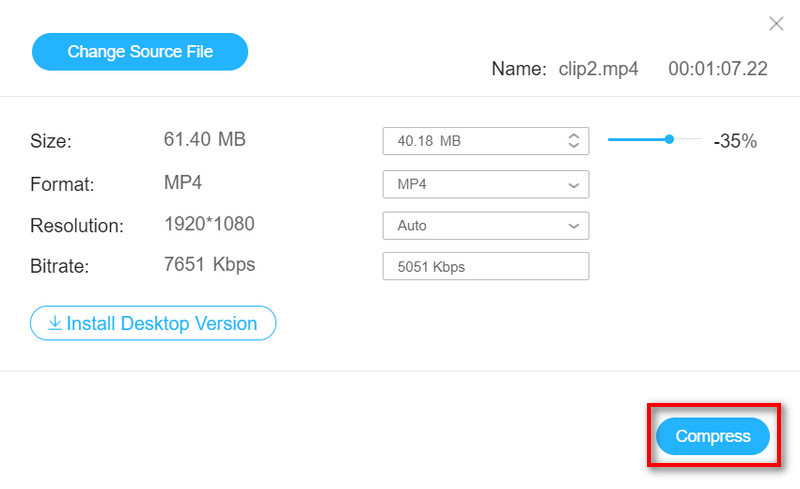Open the MP4 output format dropdown
Screen dimensions: 800x489
click(x=485, y=185)
